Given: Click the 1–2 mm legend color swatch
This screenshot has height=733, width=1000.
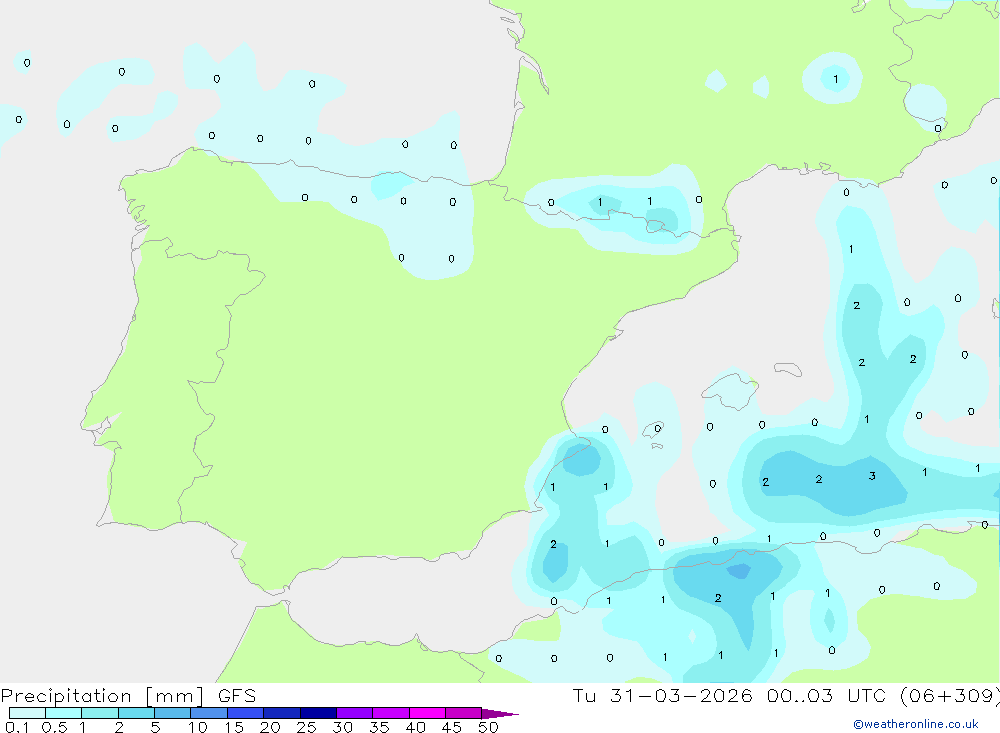Looking at the screenshot, I should coord(100,713).
